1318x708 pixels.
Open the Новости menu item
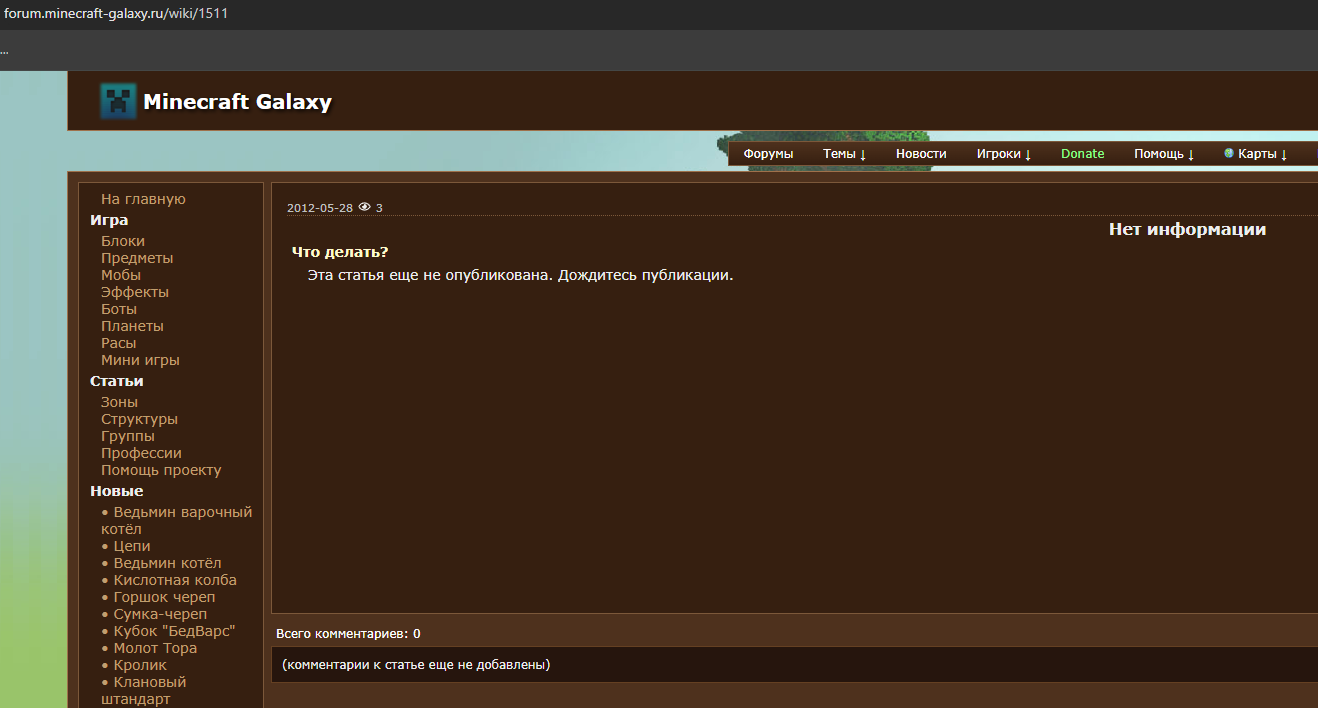[921, 154]
